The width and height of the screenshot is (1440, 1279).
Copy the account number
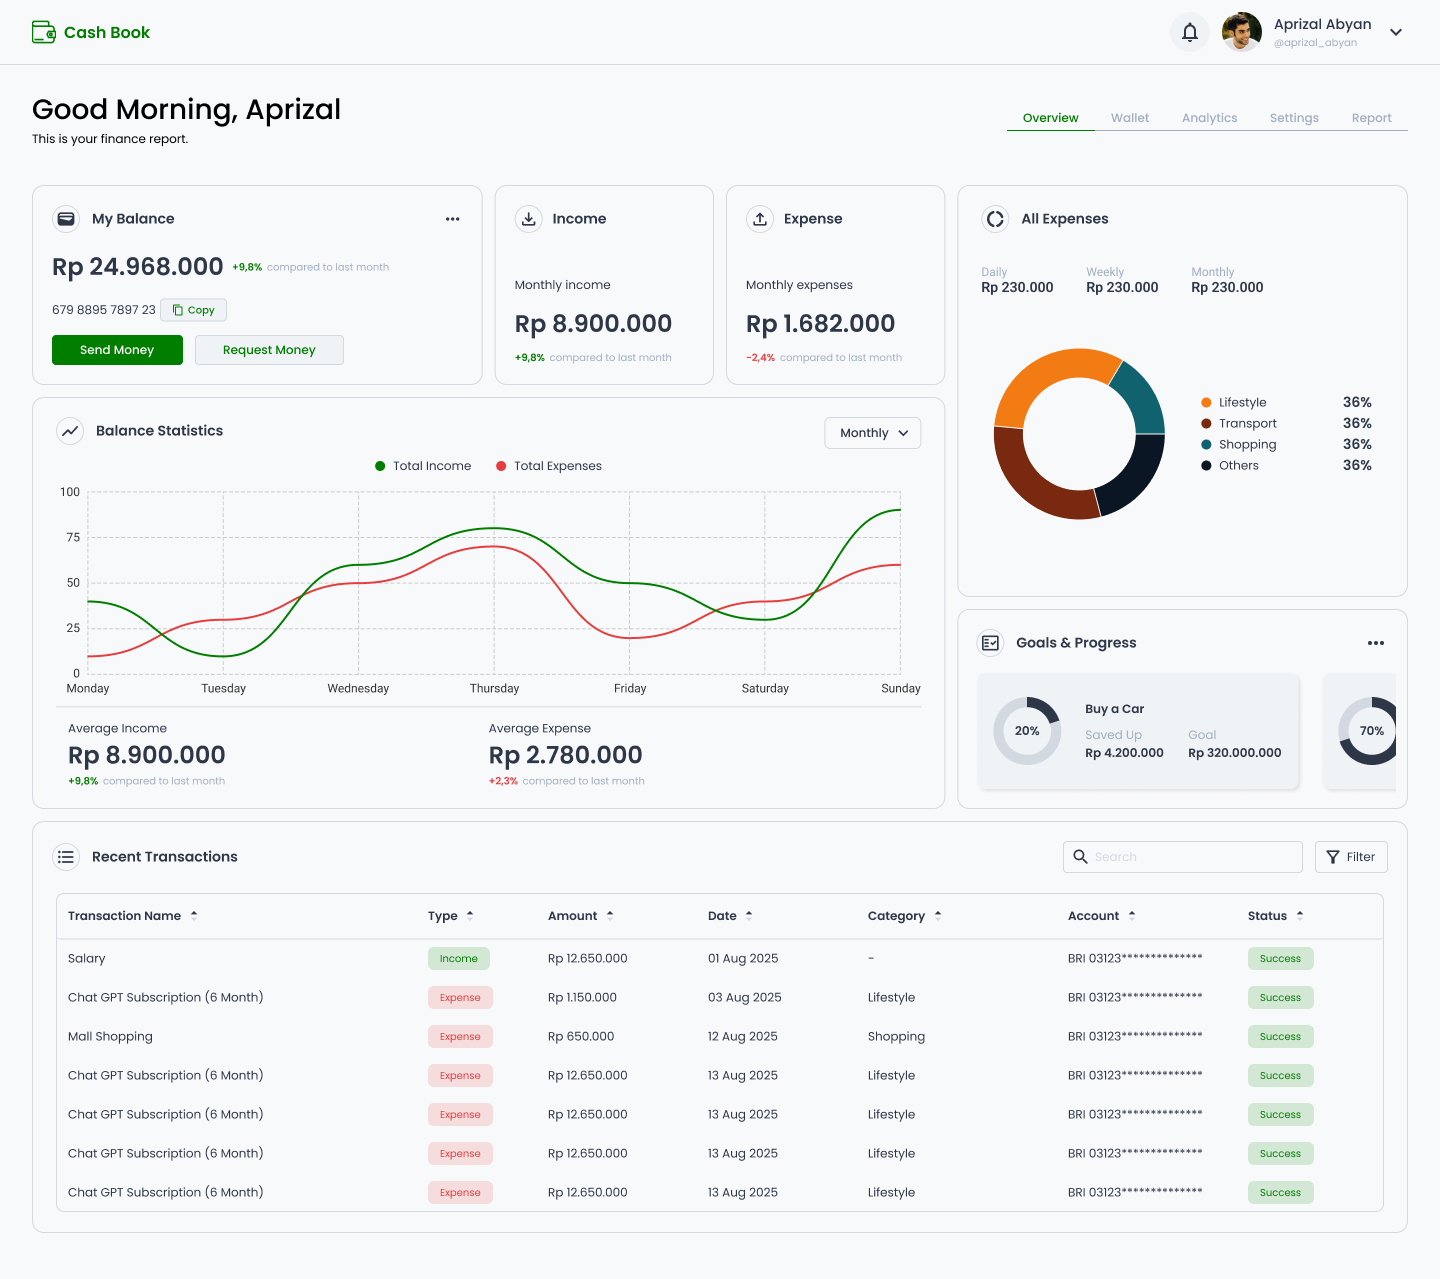193,310
